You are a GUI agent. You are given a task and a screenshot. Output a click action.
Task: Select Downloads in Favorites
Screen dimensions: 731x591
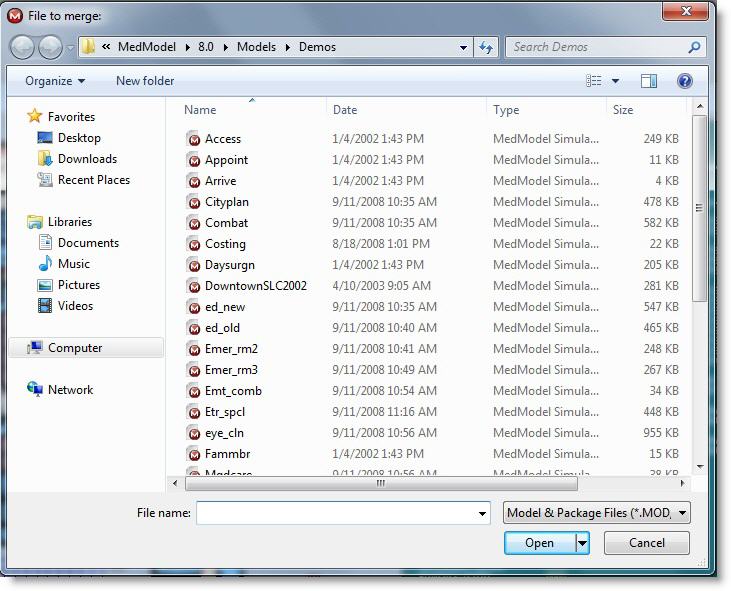pos(88,159)
